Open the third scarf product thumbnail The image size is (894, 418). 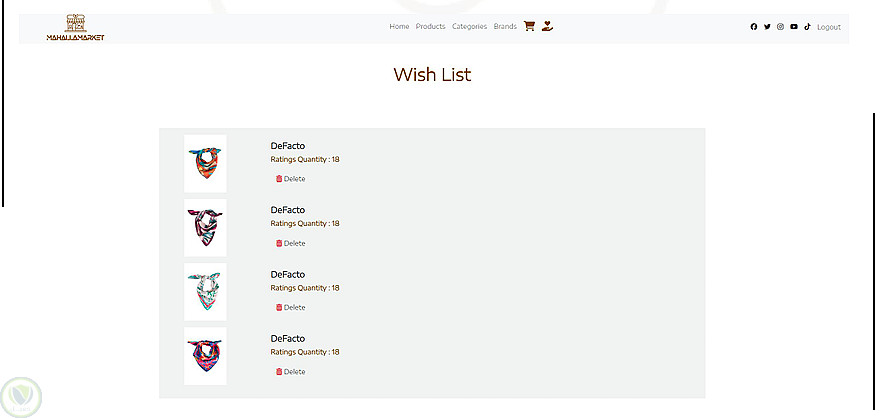tap(205, 291)
